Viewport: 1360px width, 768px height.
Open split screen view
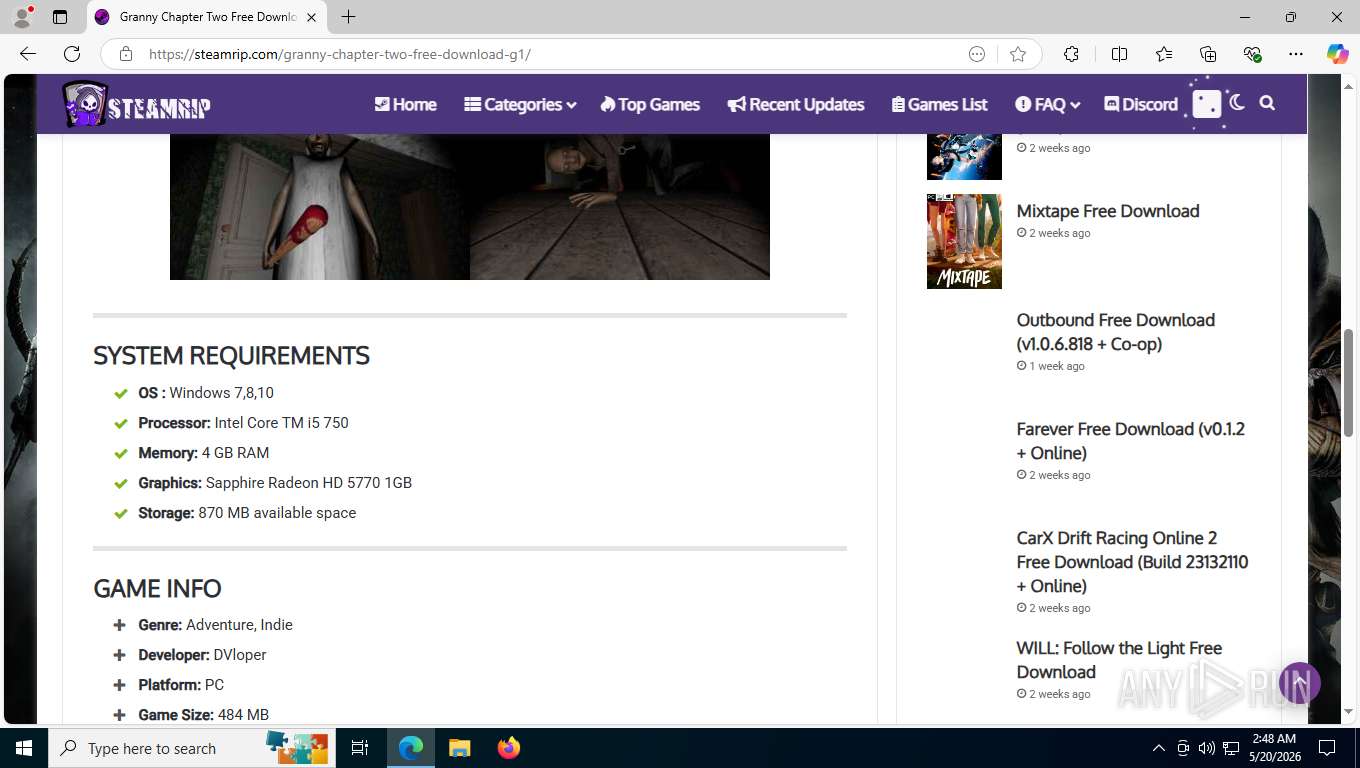(x=1119, y=54)
